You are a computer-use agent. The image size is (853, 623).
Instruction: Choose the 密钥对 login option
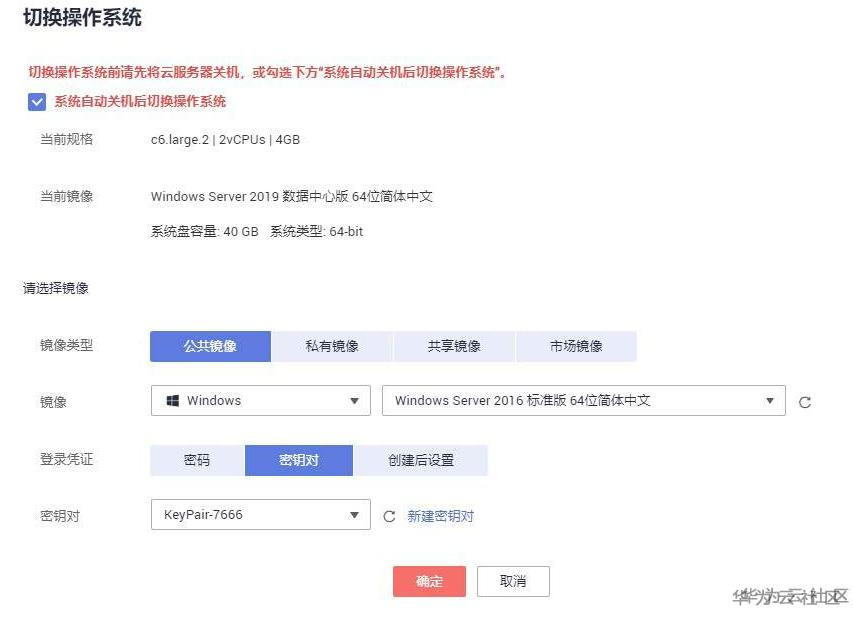pos(298,460)
